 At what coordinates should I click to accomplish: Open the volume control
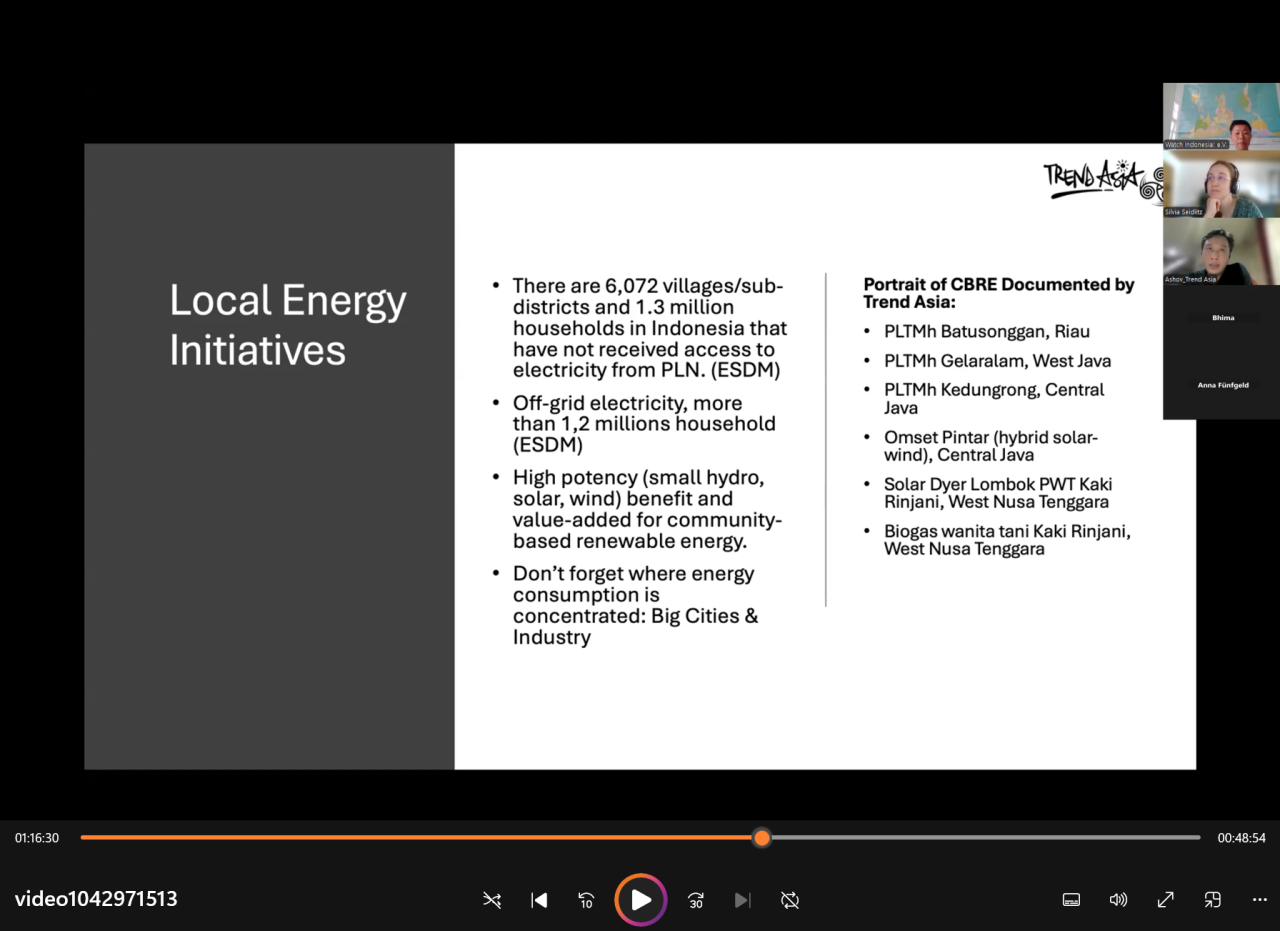tap(1118, 900)
